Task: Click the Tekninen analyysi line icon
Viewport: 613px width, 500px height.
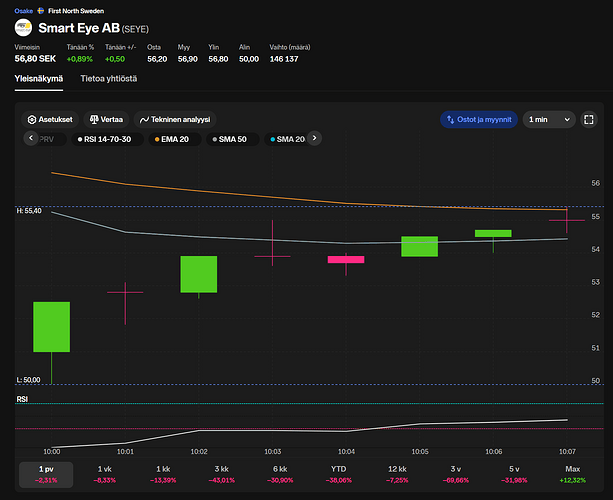Action: coord(144,120)
